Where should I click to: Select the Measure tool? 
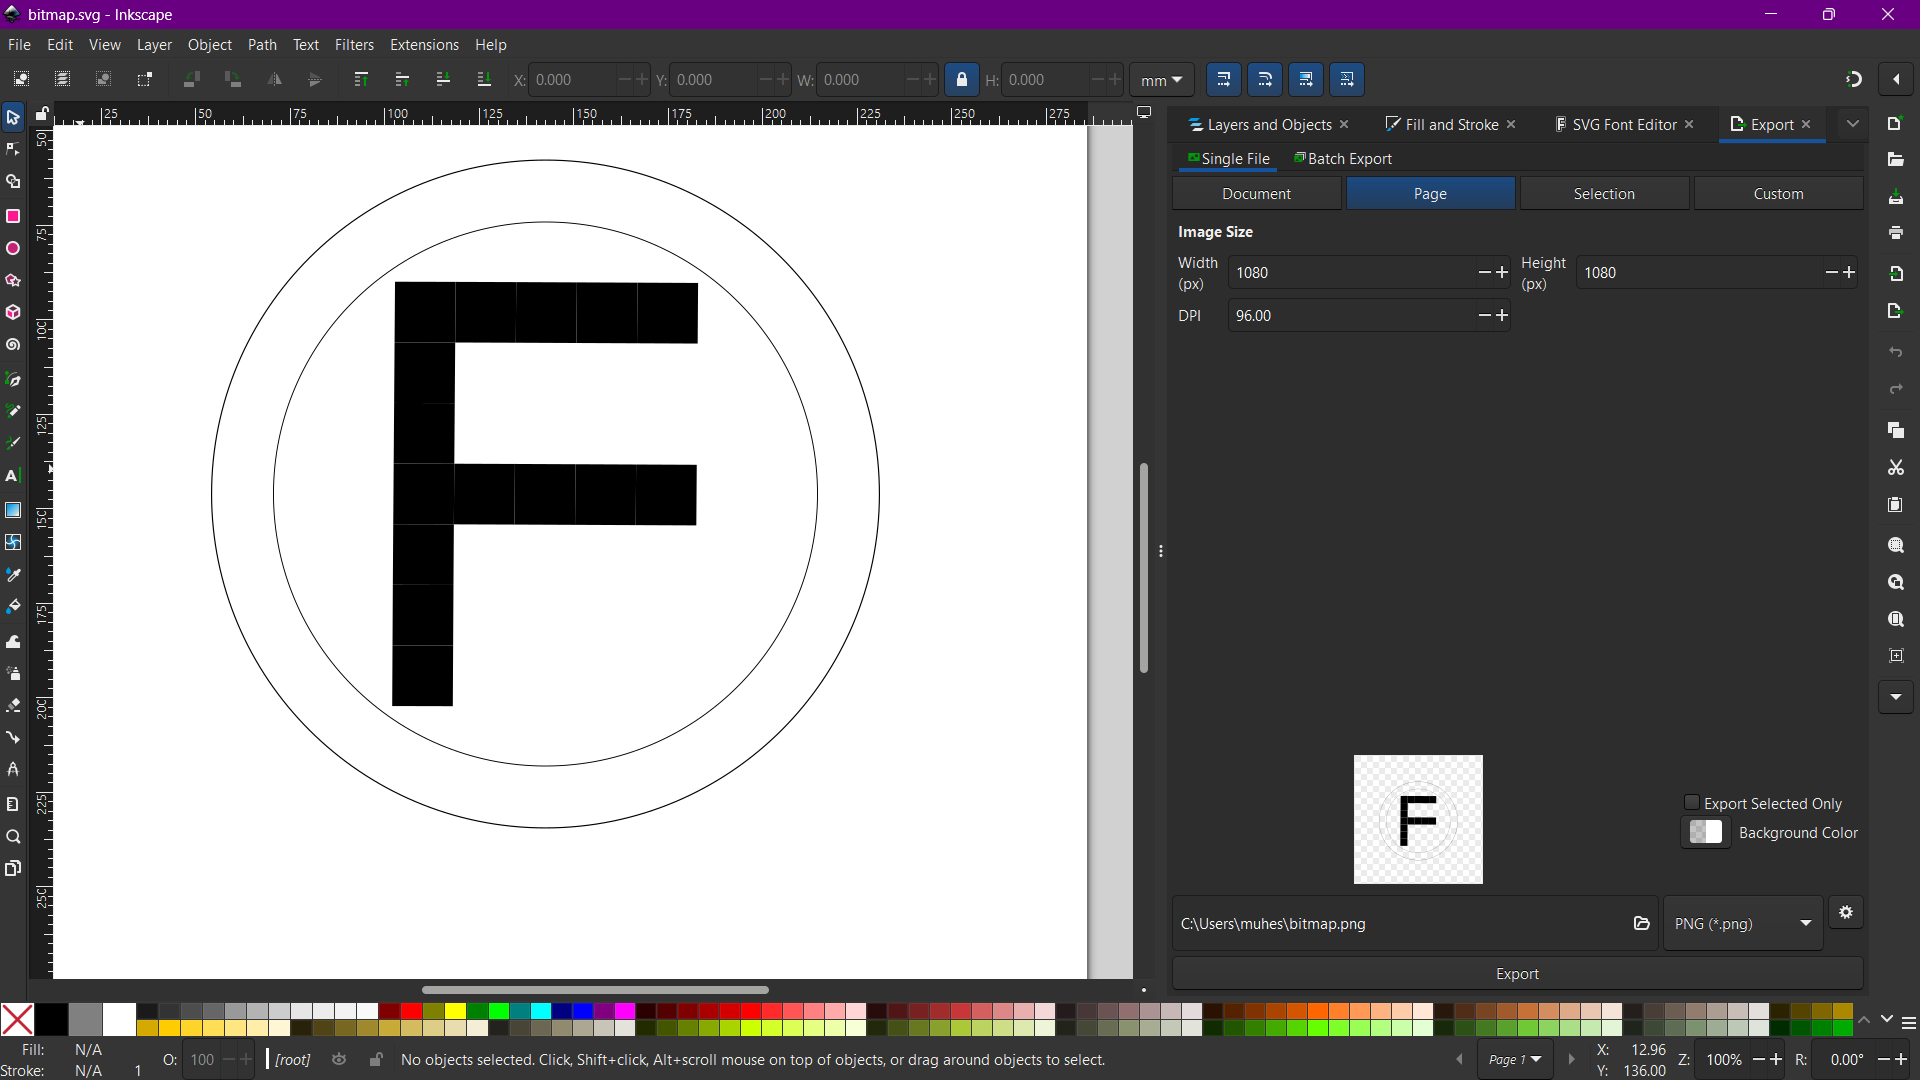13,804
